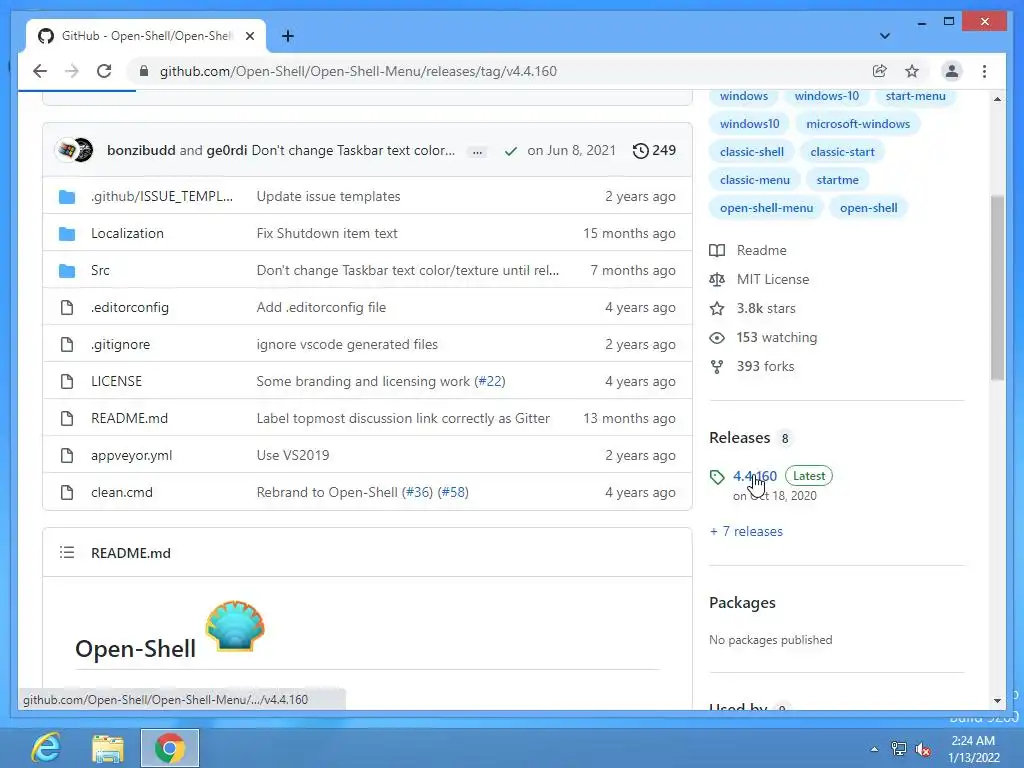
Task: Select the open-shell-menu topic tag
Action: point(766,208)
